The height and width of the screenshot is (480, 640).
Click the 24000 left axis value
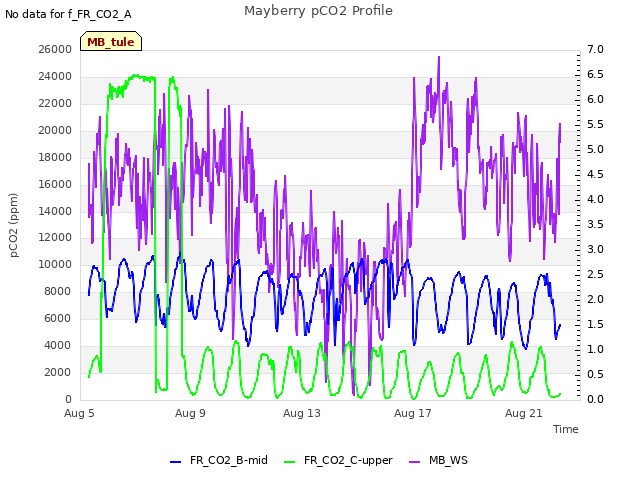(x=55, y=76)
